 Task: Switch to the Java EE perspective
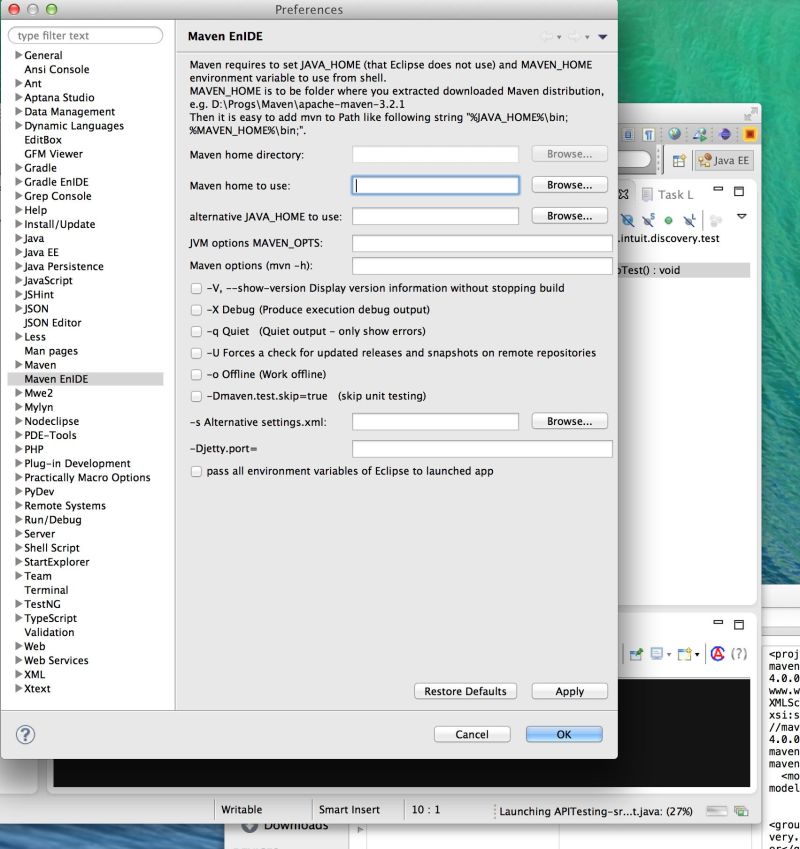(x=725, y=160)
